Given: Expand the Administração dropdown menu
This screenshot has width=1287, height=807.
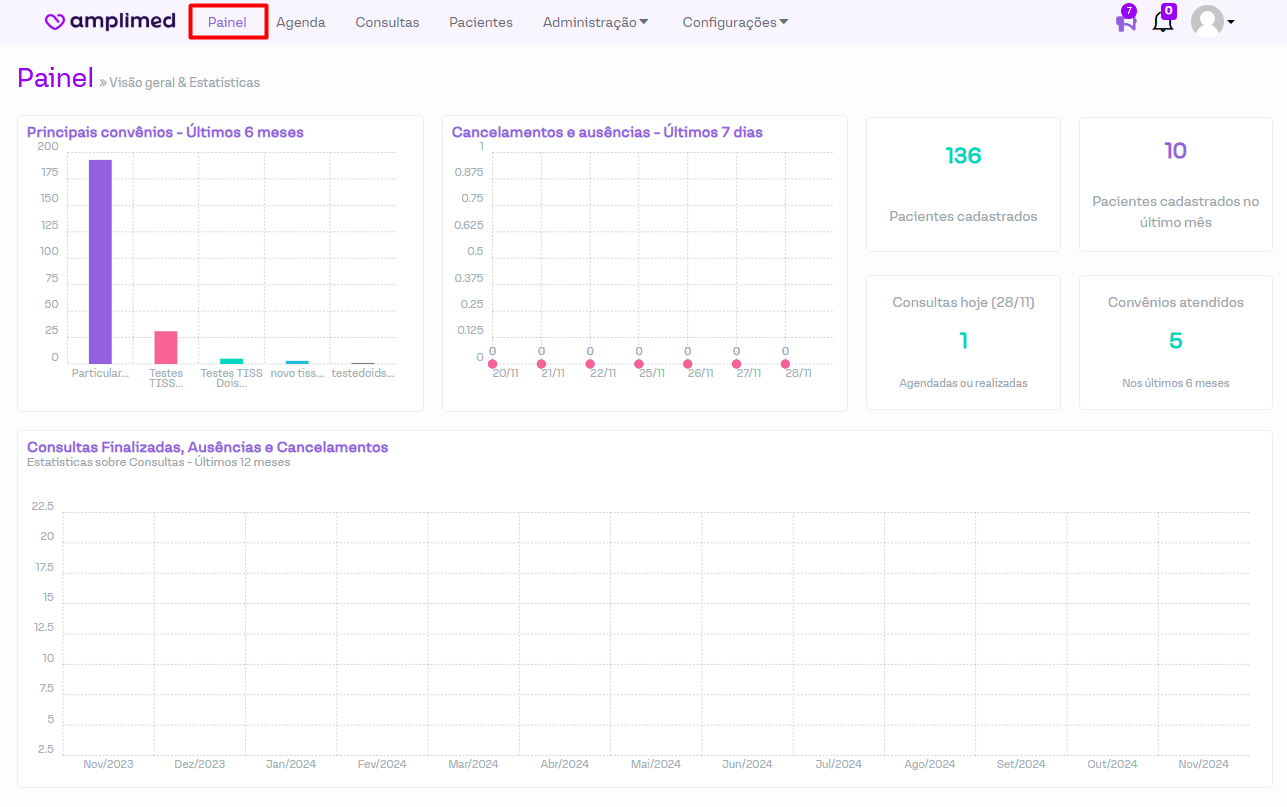Looking at the screenshot, I should point(596,22).
